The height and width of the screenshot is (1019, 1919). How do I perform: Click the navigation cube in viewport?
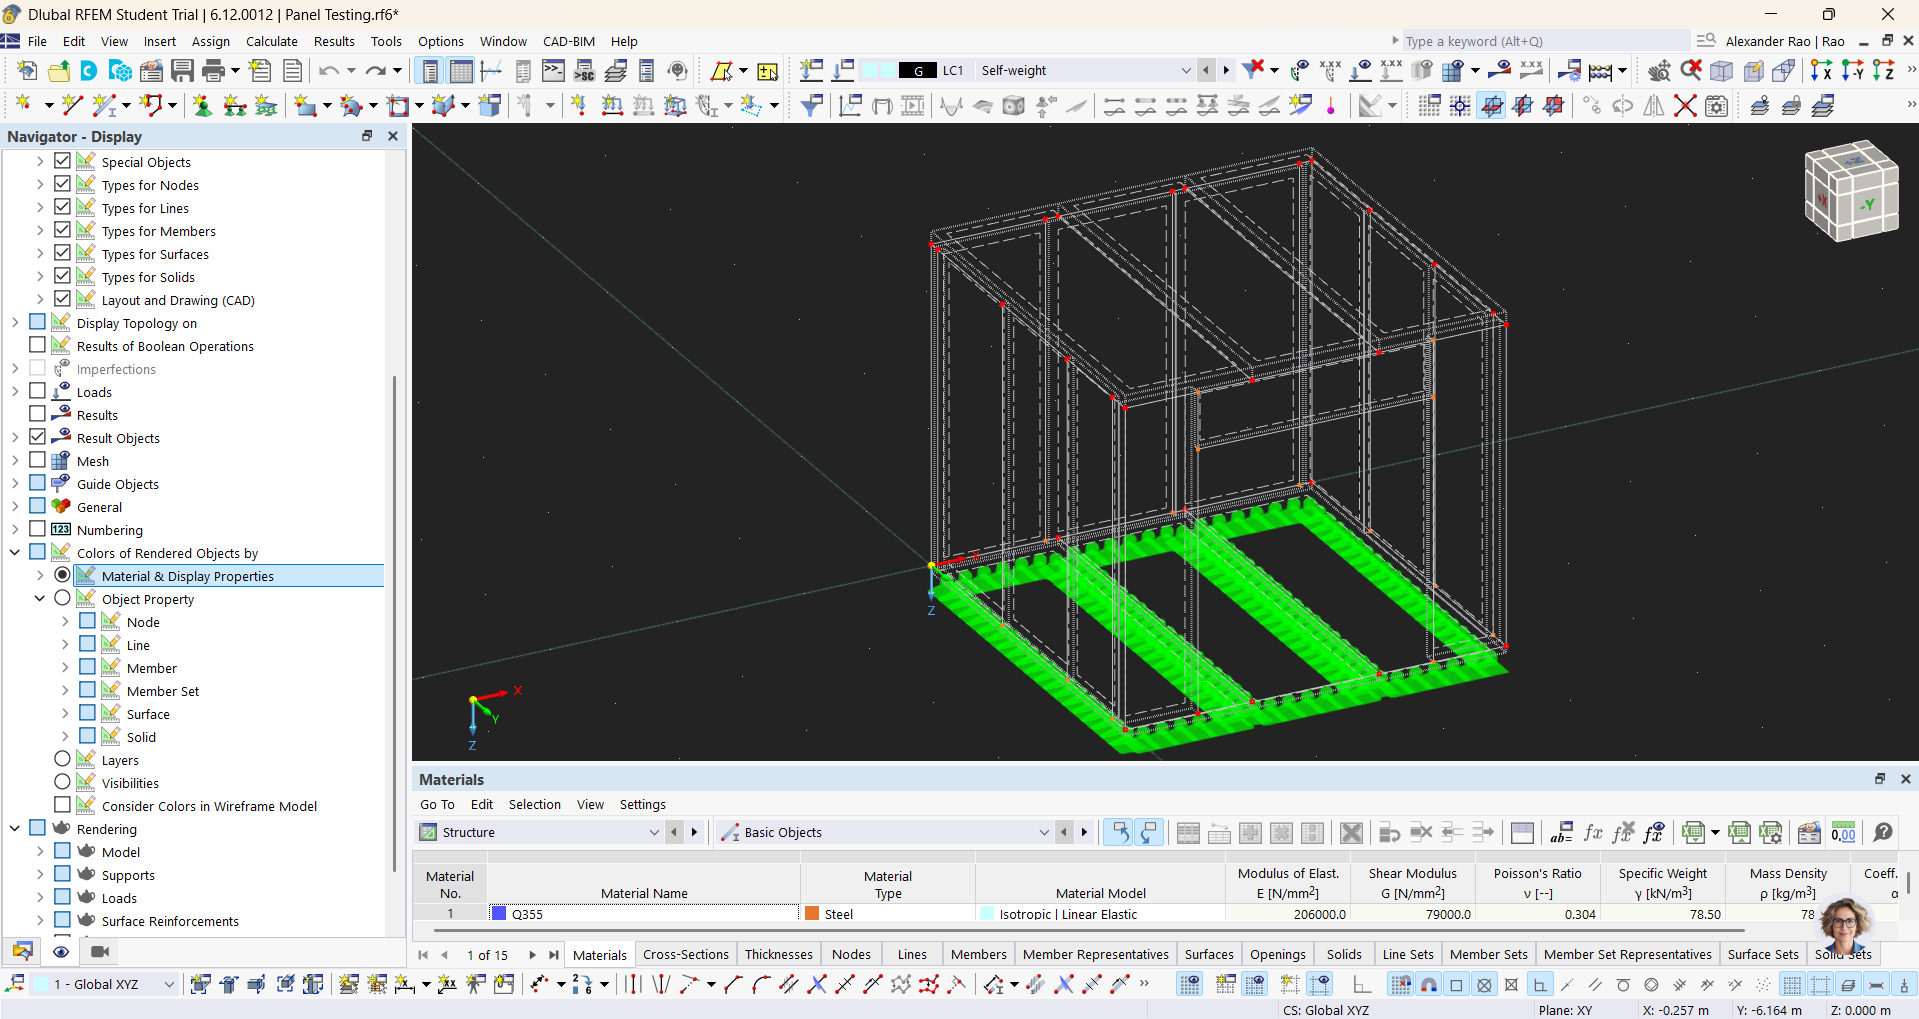click(x=1851, y=190)
